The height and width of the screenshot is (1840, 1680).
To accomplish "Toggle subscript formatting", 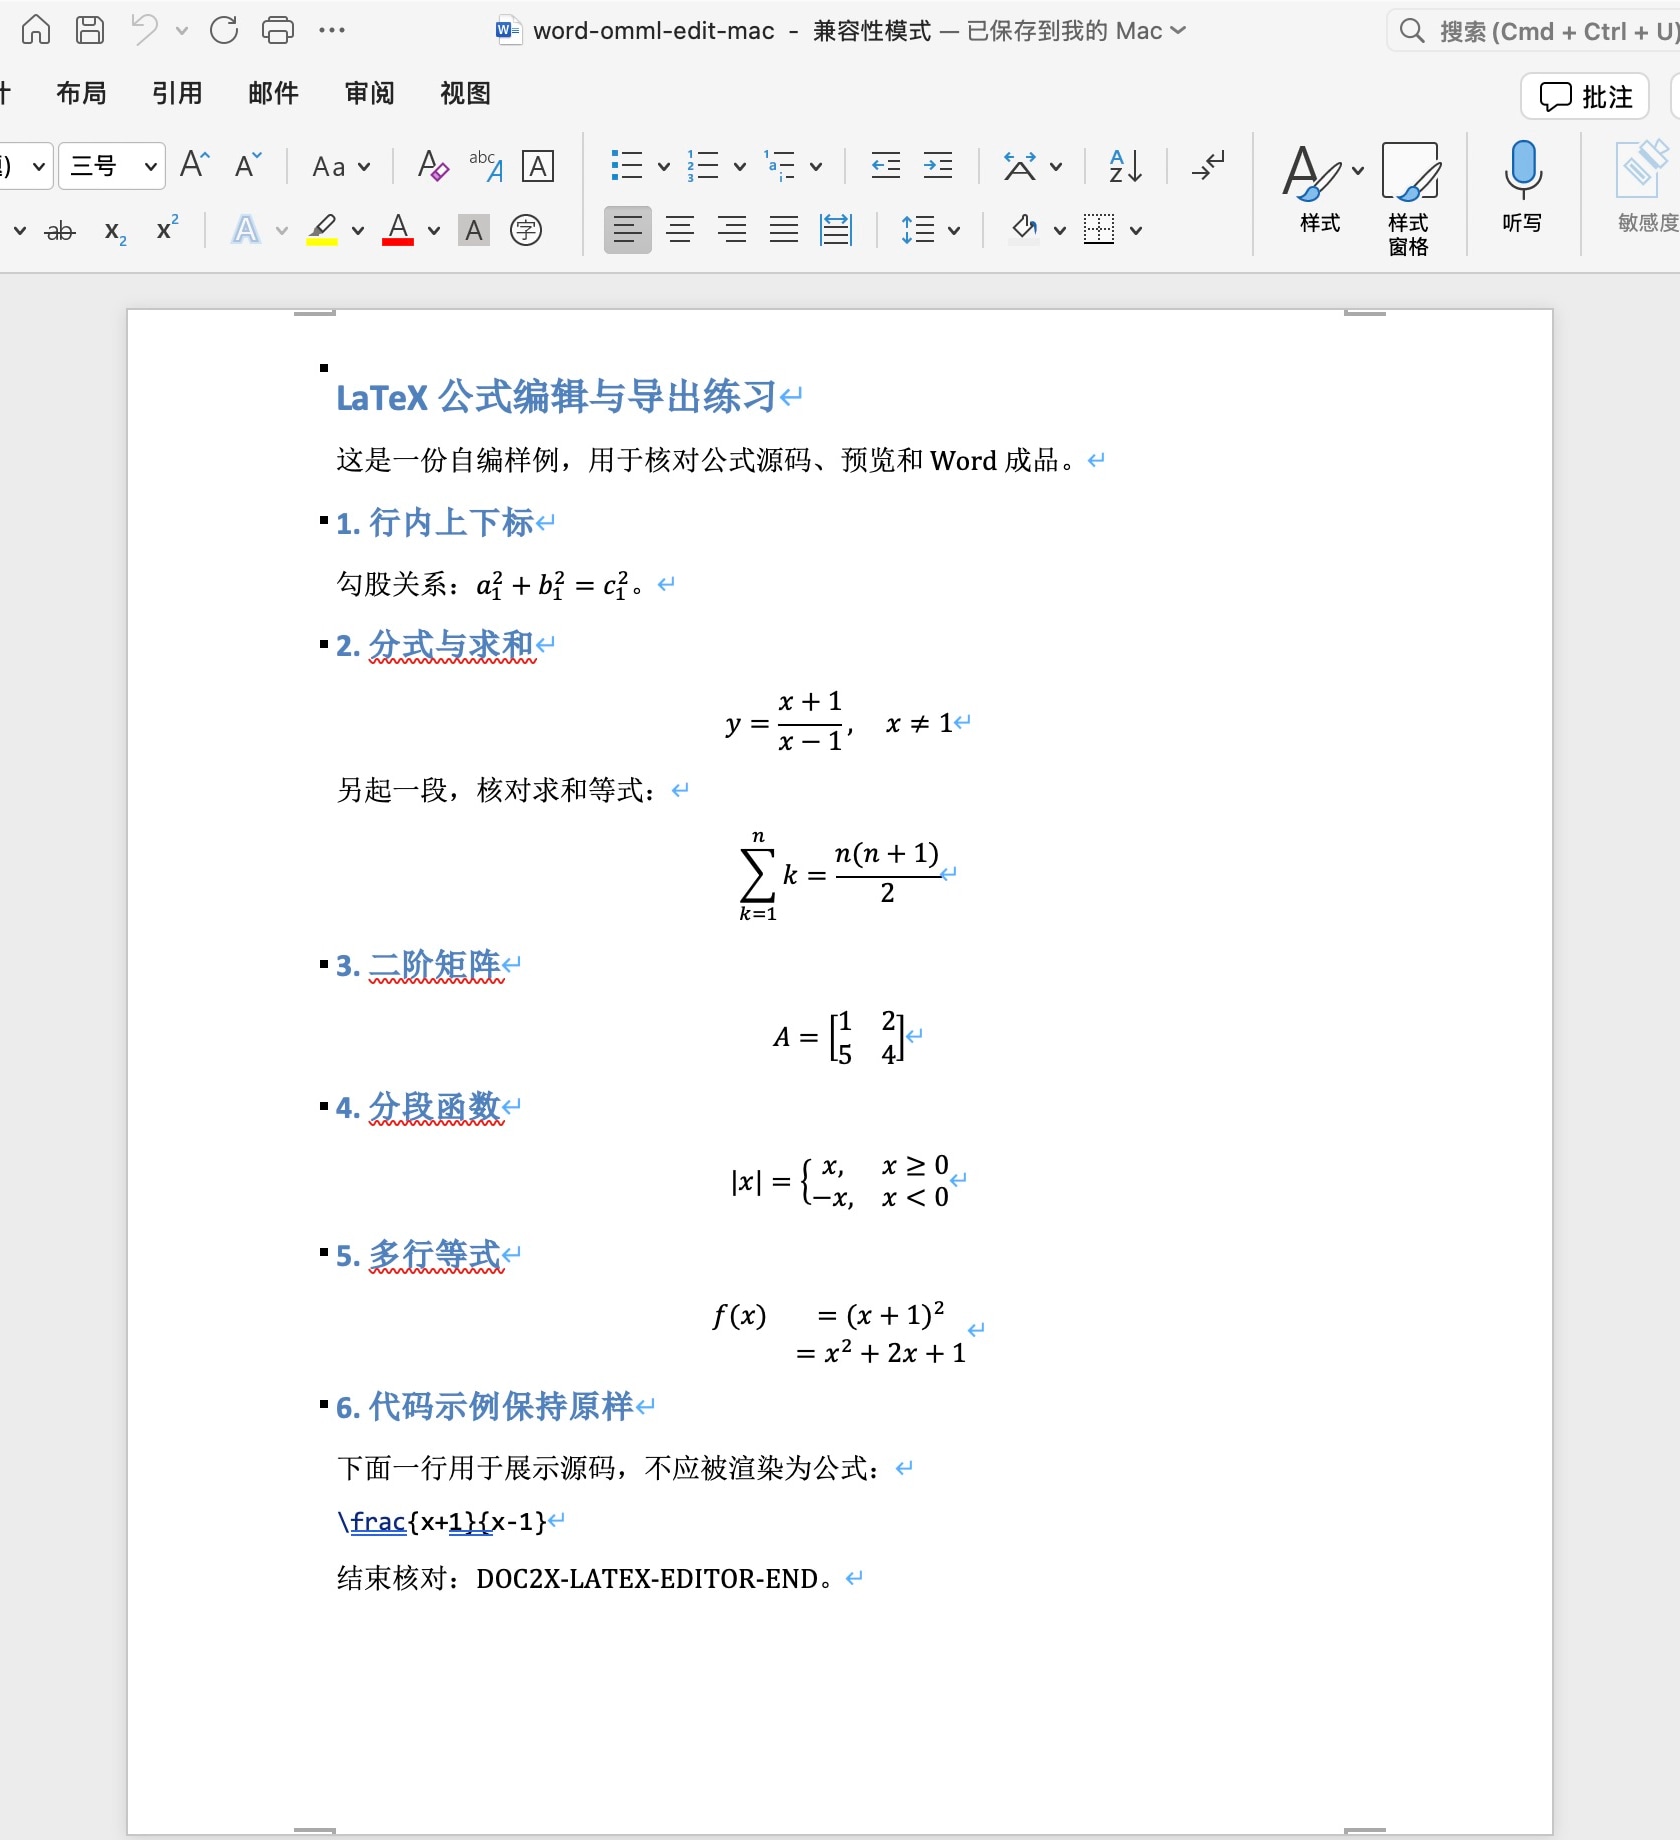I will 115,232.
